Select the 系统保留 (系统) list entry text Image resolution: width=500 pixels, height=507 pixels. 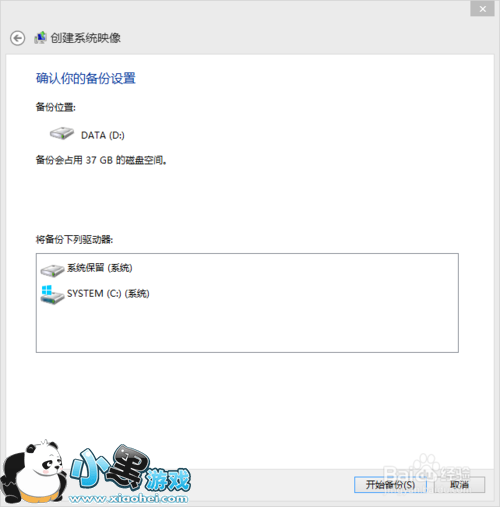coord(99,268)
